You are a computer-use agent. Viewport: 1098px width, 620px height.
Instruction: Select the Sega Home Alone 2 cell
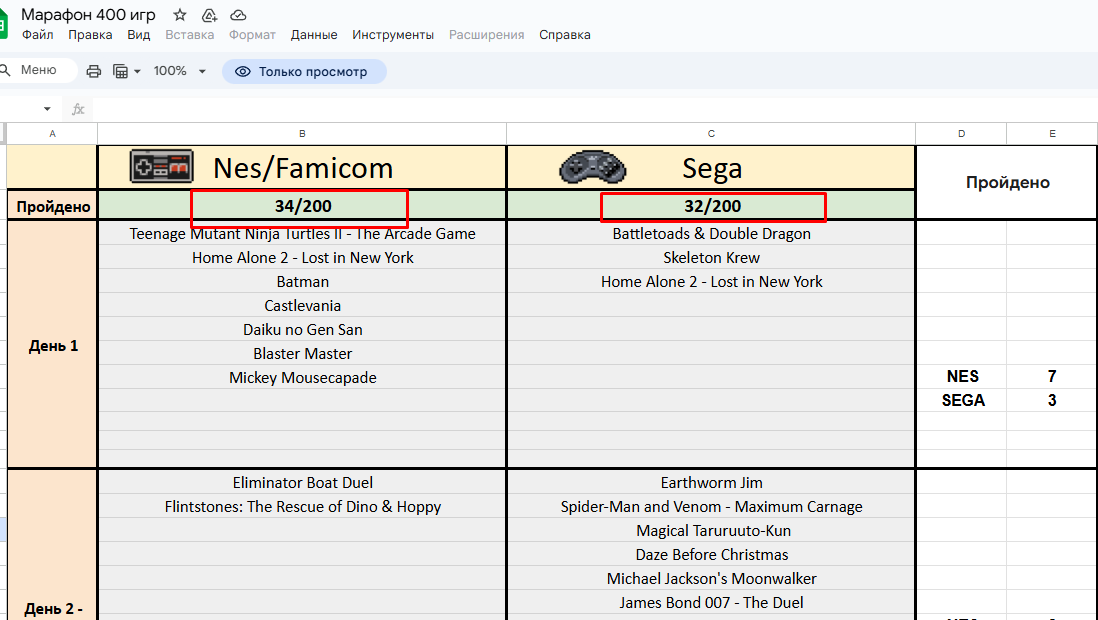(711, 282)
